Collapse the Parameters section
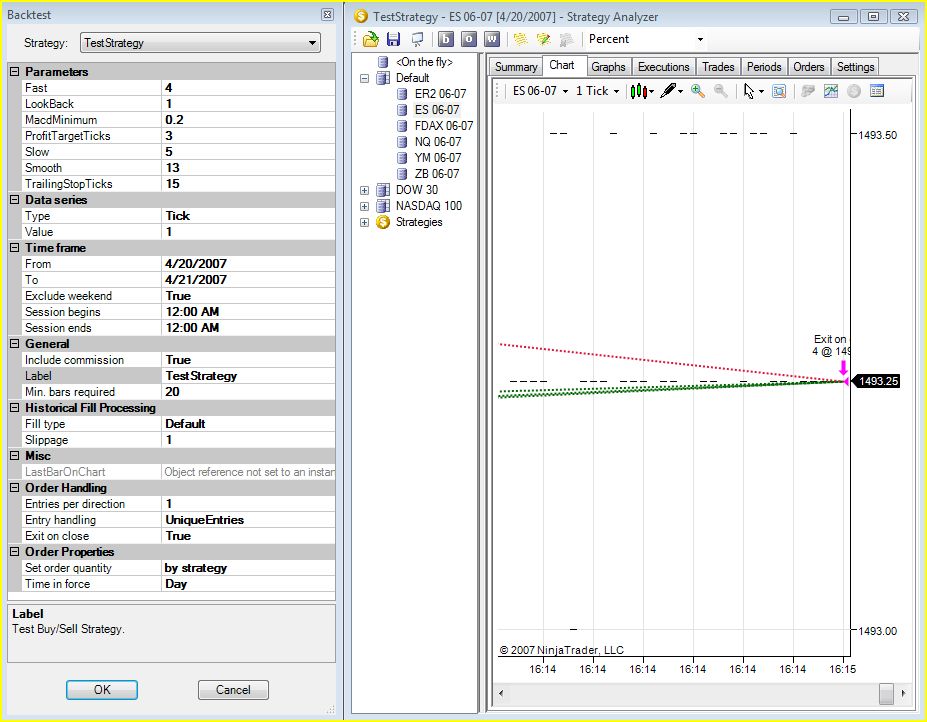The height and width of the screenshot is (722, 927). 15,72
